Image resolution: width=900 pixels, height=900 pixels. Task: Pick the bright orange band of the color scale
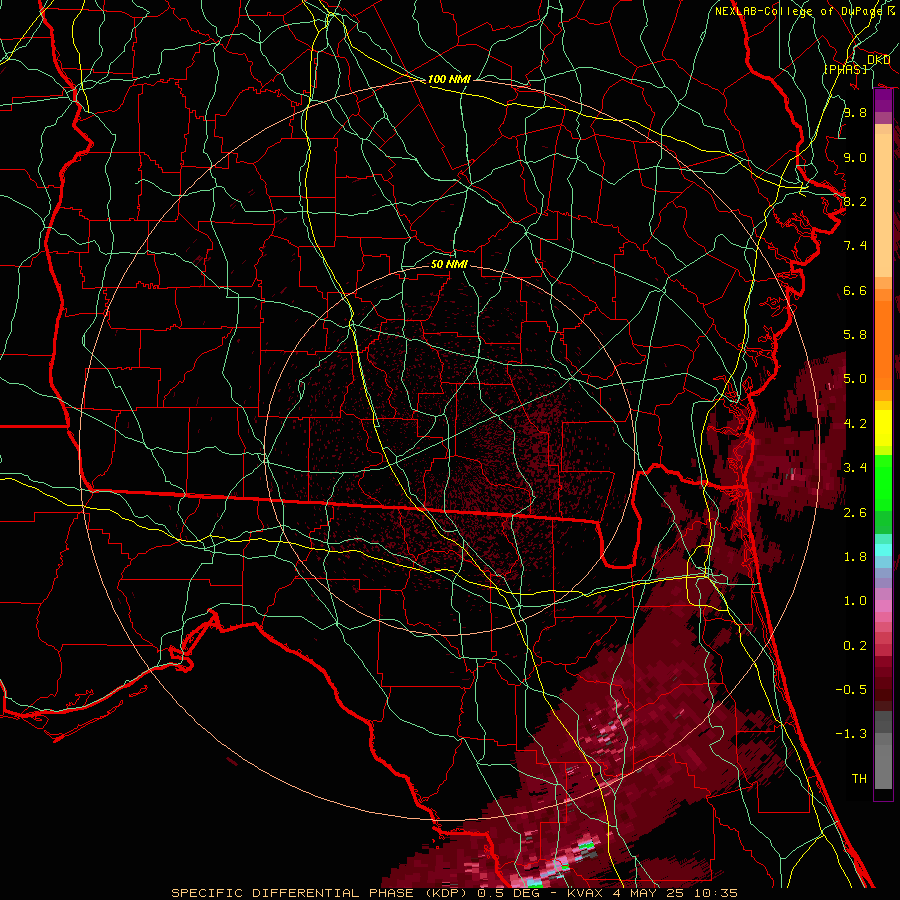(x=883, y=346)
